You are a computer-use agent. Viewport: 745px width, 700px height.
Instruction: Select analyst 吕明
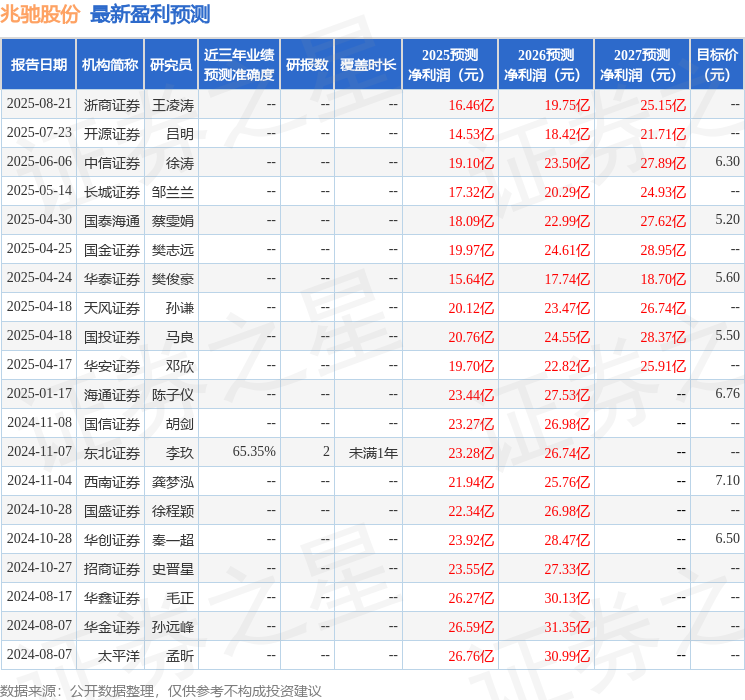coord(180,134)
